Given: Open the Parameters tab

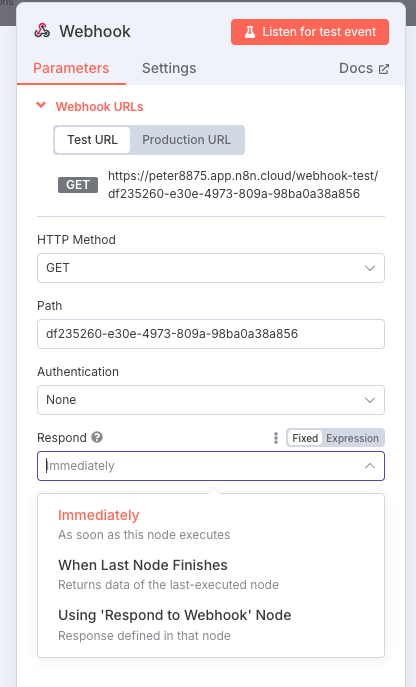Looking at the screenshot, I should point(71,68).
